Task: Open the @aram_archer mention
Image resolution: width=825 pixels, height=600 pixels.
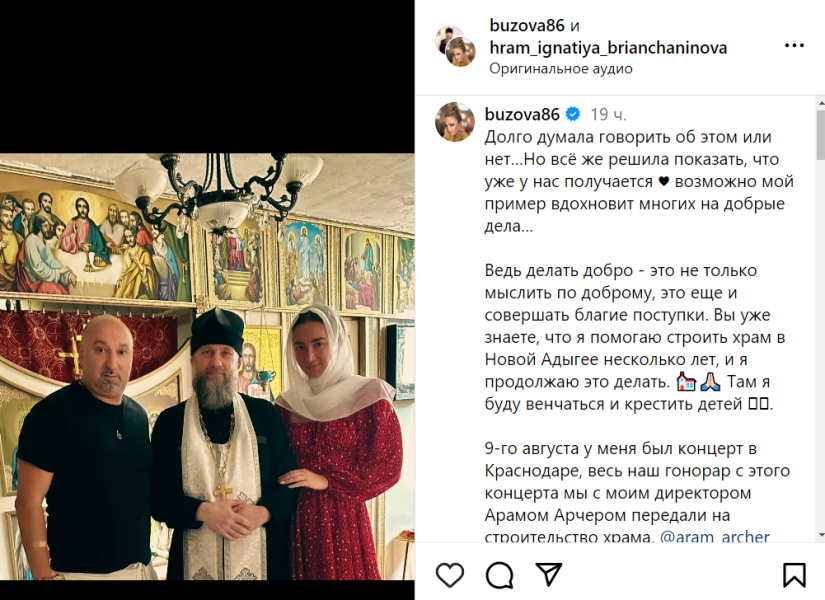Action: tap(715, 536)
